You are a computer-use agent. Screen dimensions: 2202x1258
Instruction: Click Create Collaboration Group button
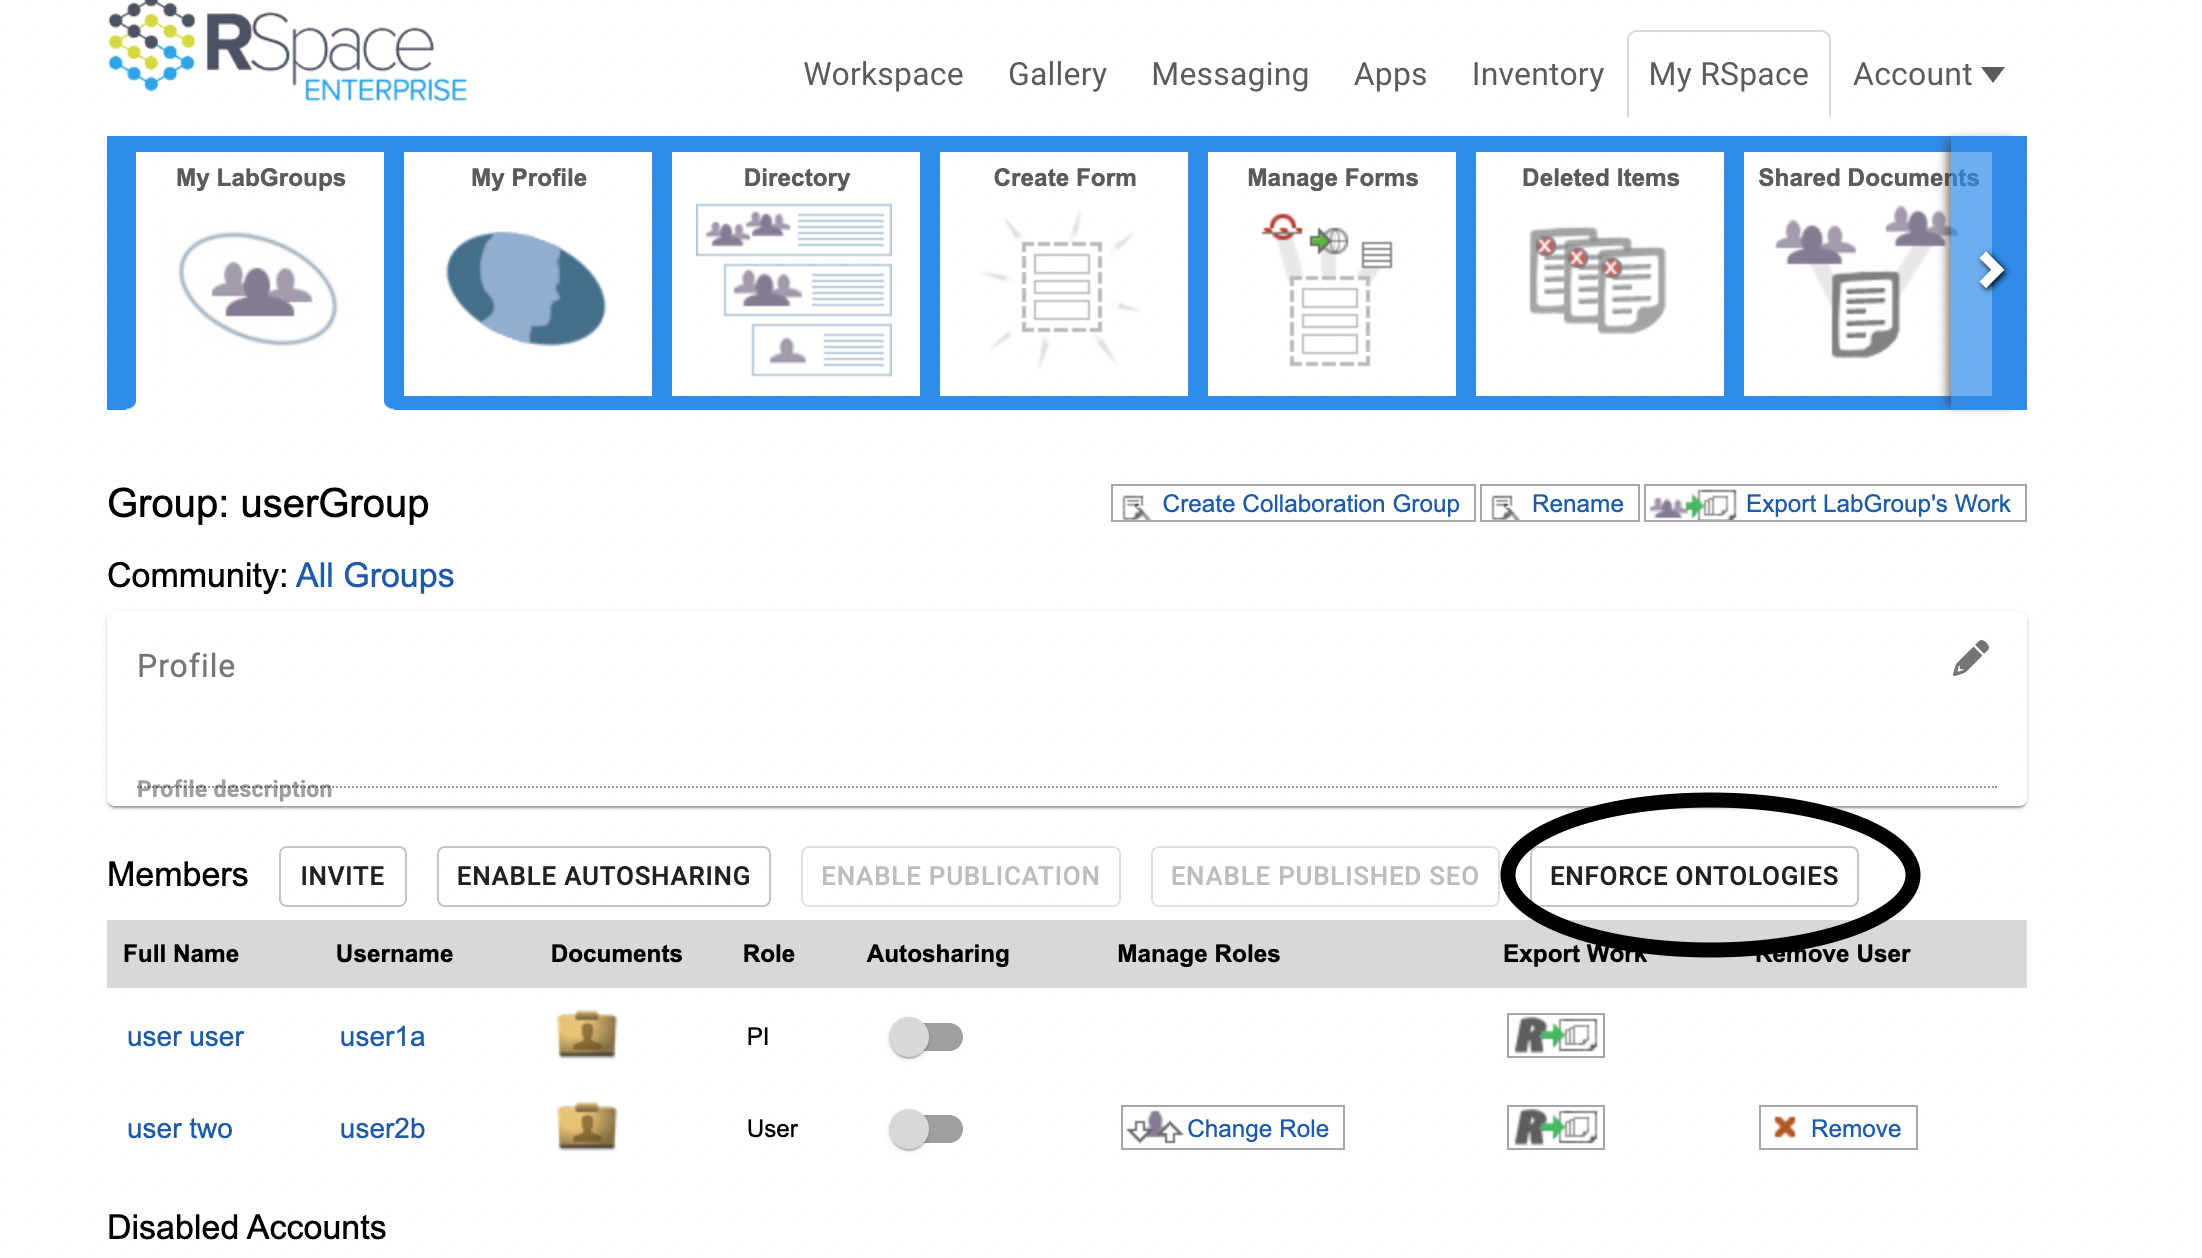(1293, 503)
